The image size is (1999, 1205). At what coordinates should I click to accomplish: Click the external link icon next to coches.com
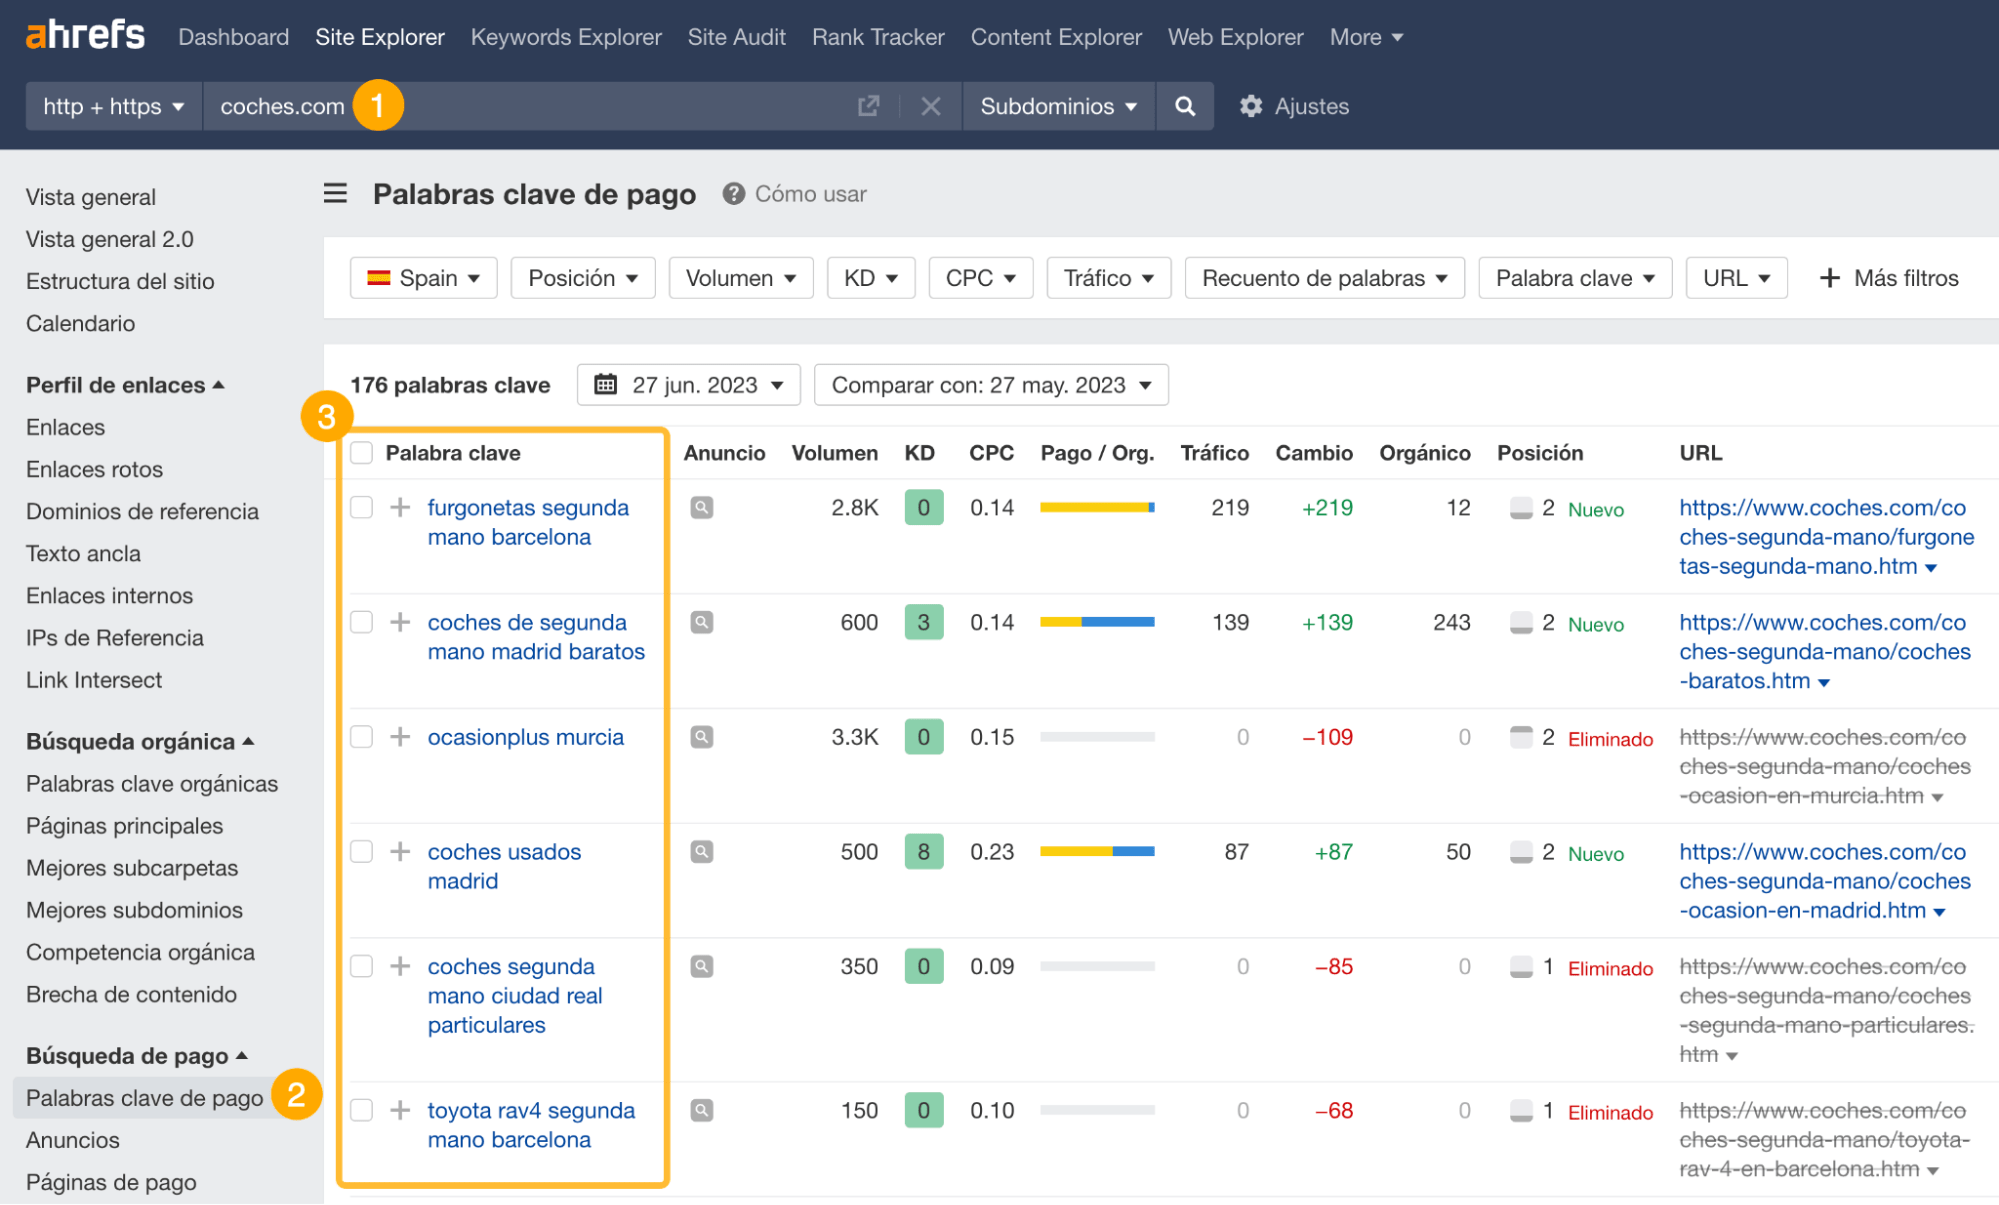(869, 106)
